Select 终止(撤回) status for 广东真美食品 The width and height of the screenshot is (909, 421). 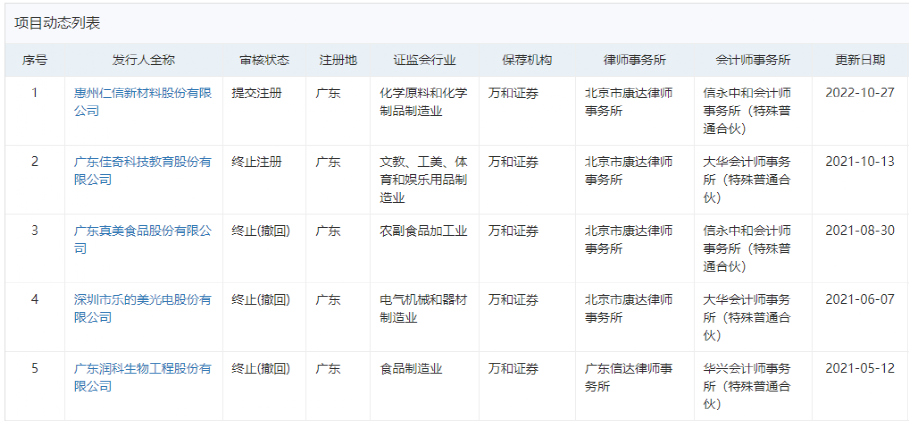(x=261, y=231)
